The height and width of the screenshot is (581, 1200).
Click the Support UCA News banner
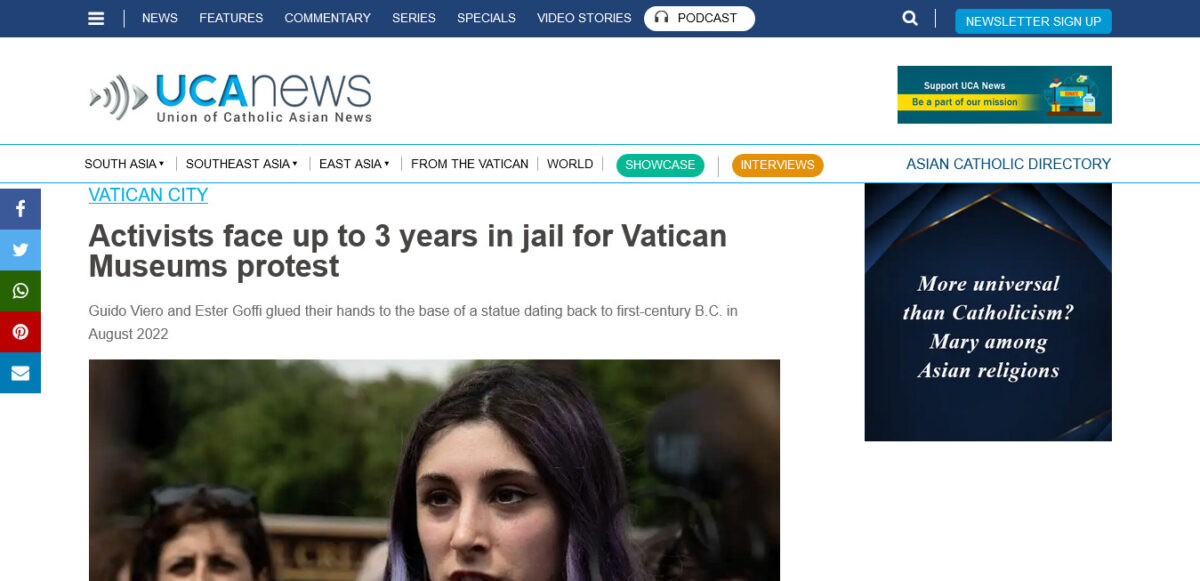point(1004,95)
